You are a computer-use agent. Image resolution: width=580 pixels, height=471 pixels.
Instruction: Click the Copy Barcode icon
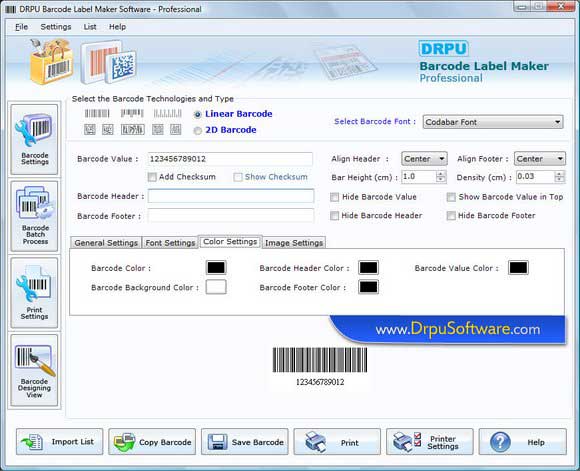[x=124, y=442]
